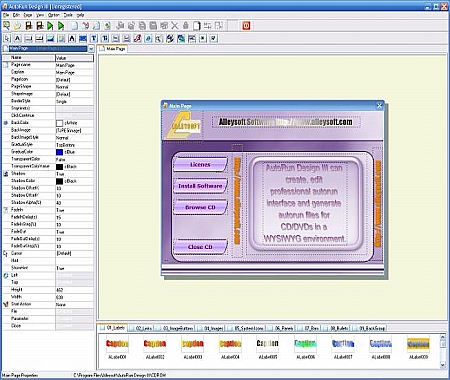The width and height of the screenshot is (450, 380).
Task: Select the ALabel005 black caption thumbnail
Action: click(267, 347)
